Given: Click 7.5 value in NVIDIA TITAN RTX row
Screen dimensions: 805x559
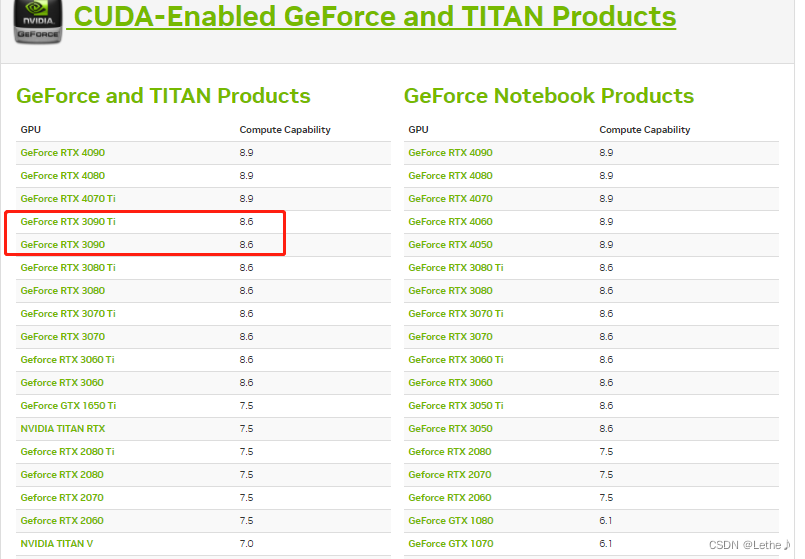Looking at the screenshot, I should click(x=246, y=429).
